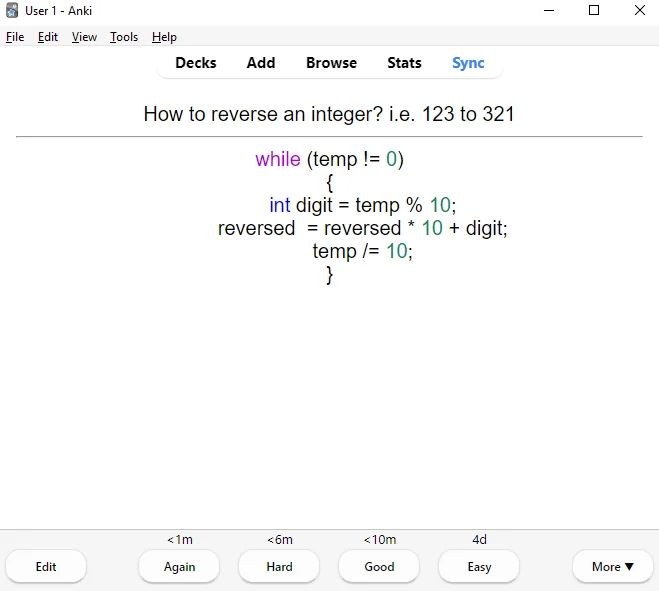Image resolution: width=659 pixels, height=591 pixels.
Task: Open the File menu
Action: click(x=15, y=37)
